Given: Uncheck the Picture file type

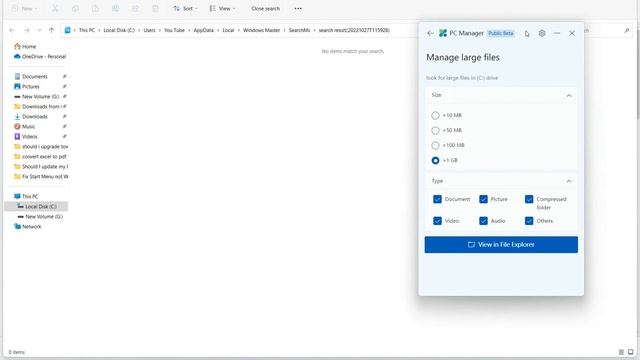Looking at the screenshot, I should (483, 199).
